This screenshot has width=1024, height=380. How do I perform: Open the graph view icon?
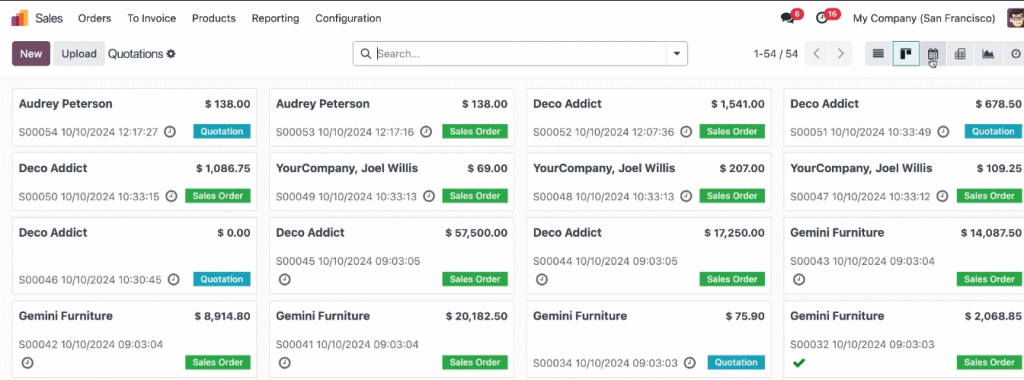pyautogui.click(x=987, y=54)
